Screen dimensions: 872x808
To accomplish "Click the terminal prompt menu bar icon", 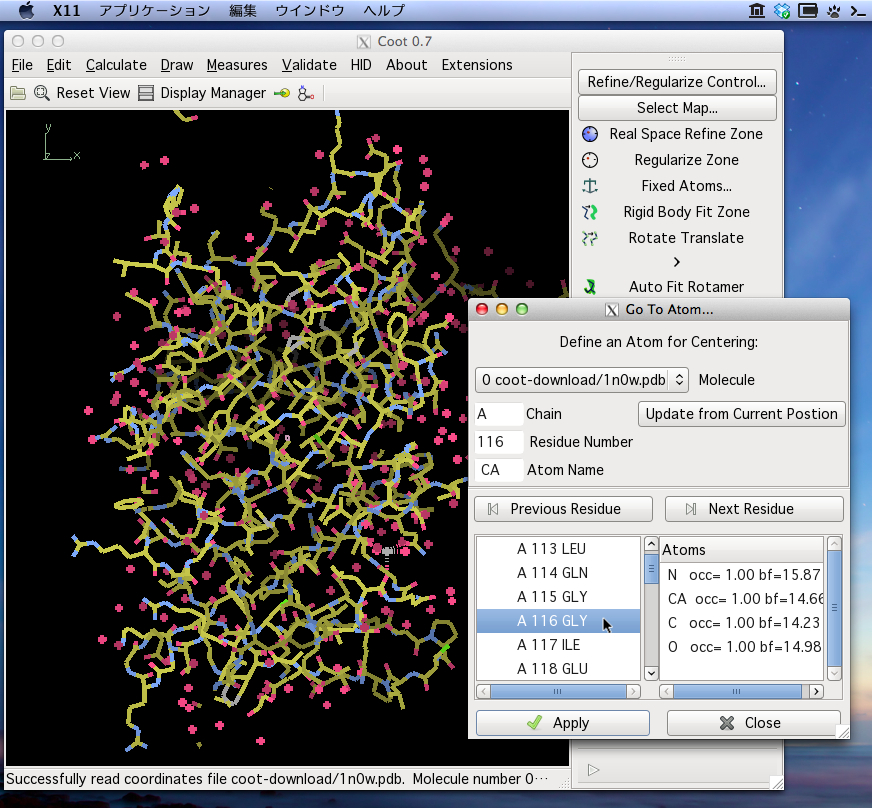I will (858, 11).
